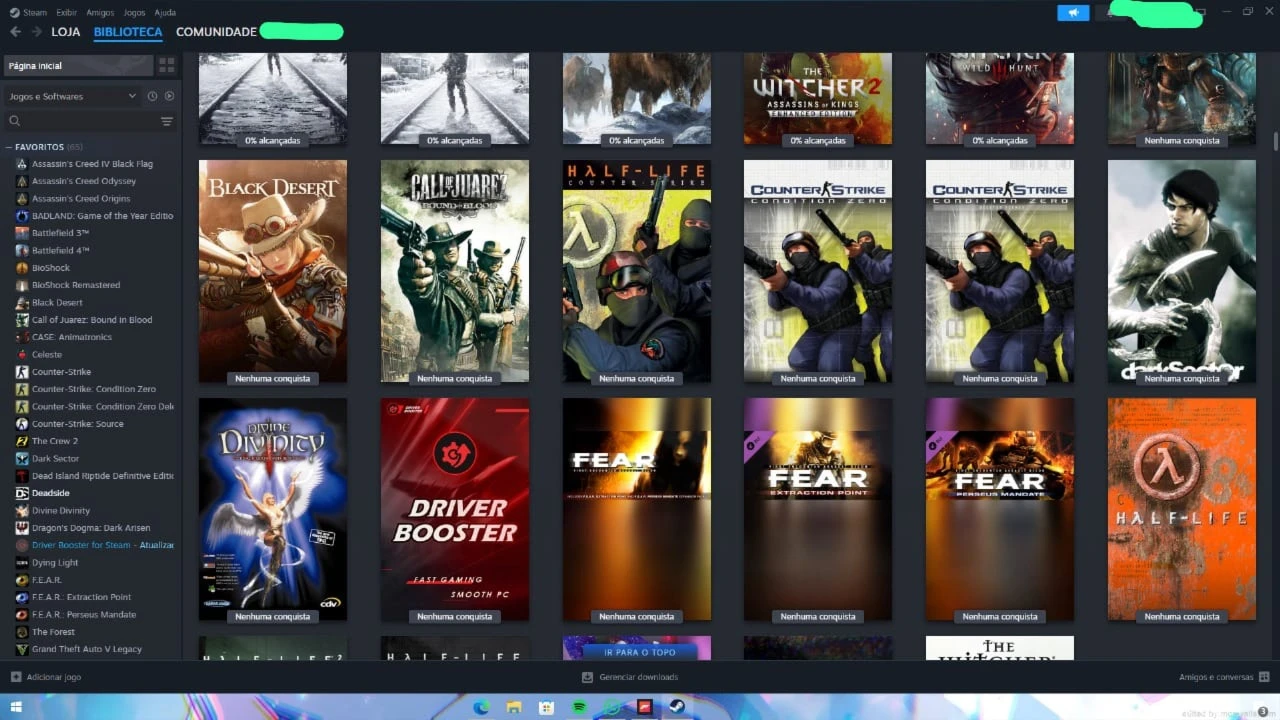Viewport: 1280px width, 720px height.
Task: Select BioShock Remastered in sidebar
Action: [x=76, y=285]
